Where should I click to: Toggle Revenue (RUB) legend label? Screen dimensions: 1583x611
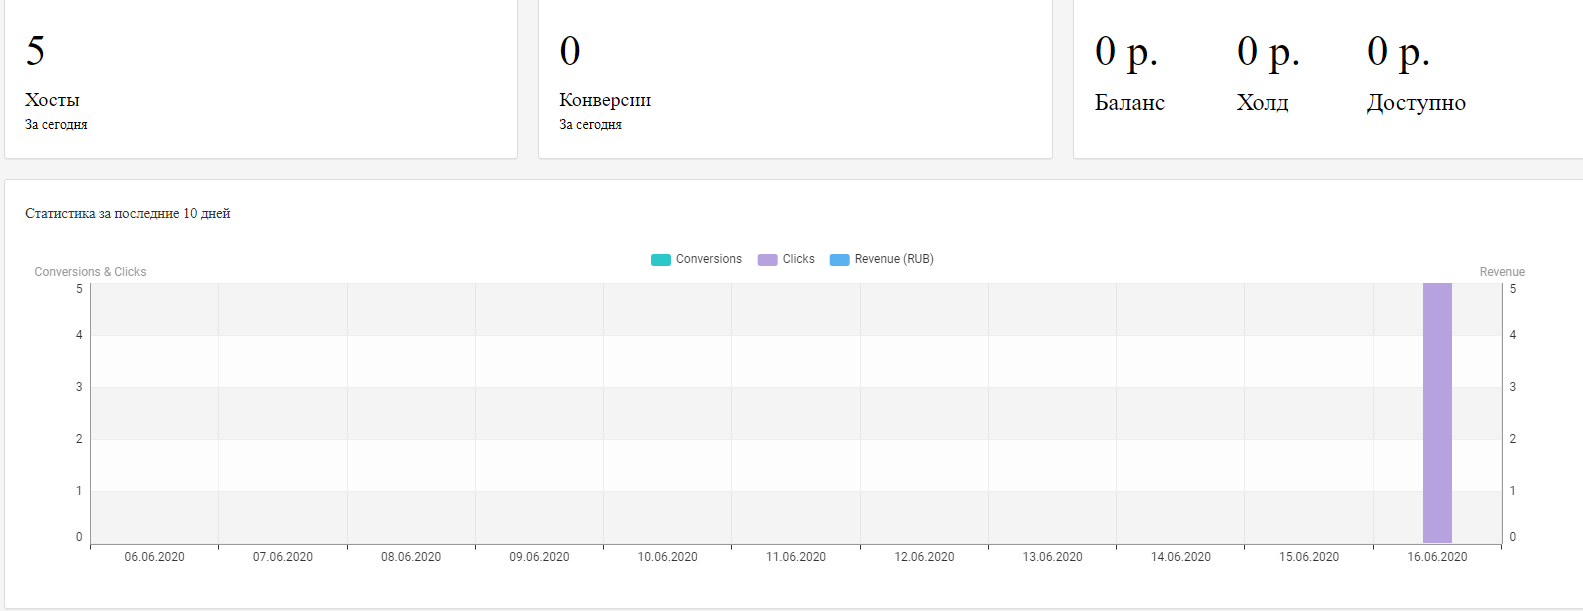click(893, 259)
